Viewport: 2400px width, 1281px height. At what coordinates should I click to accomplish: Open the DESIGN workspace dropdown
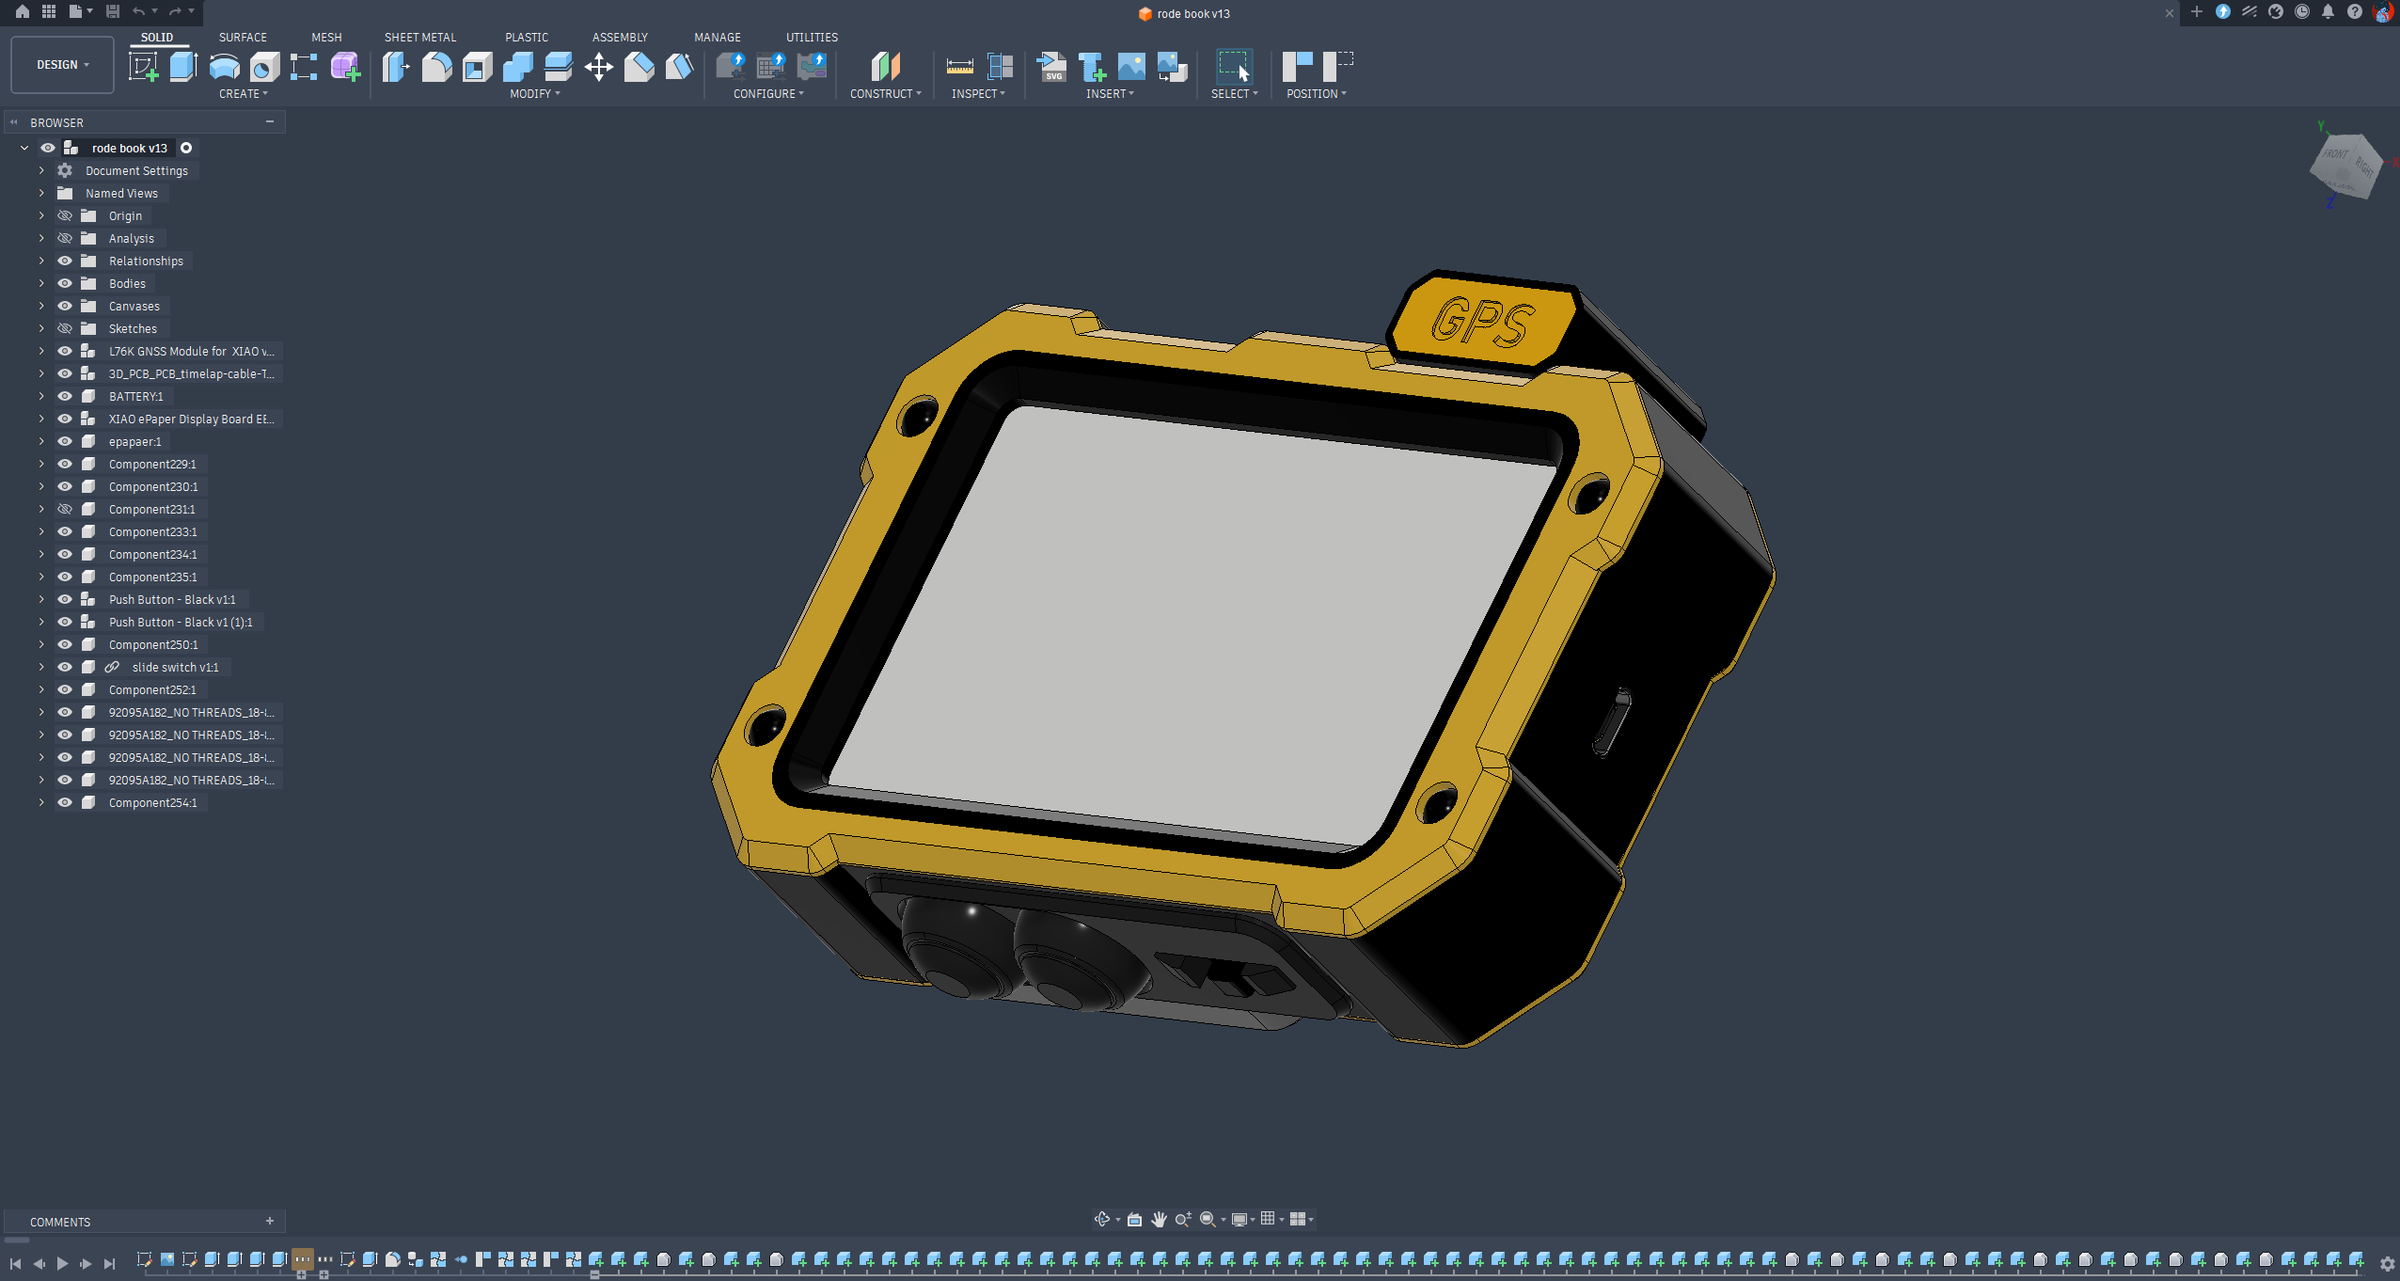point(62,65)
